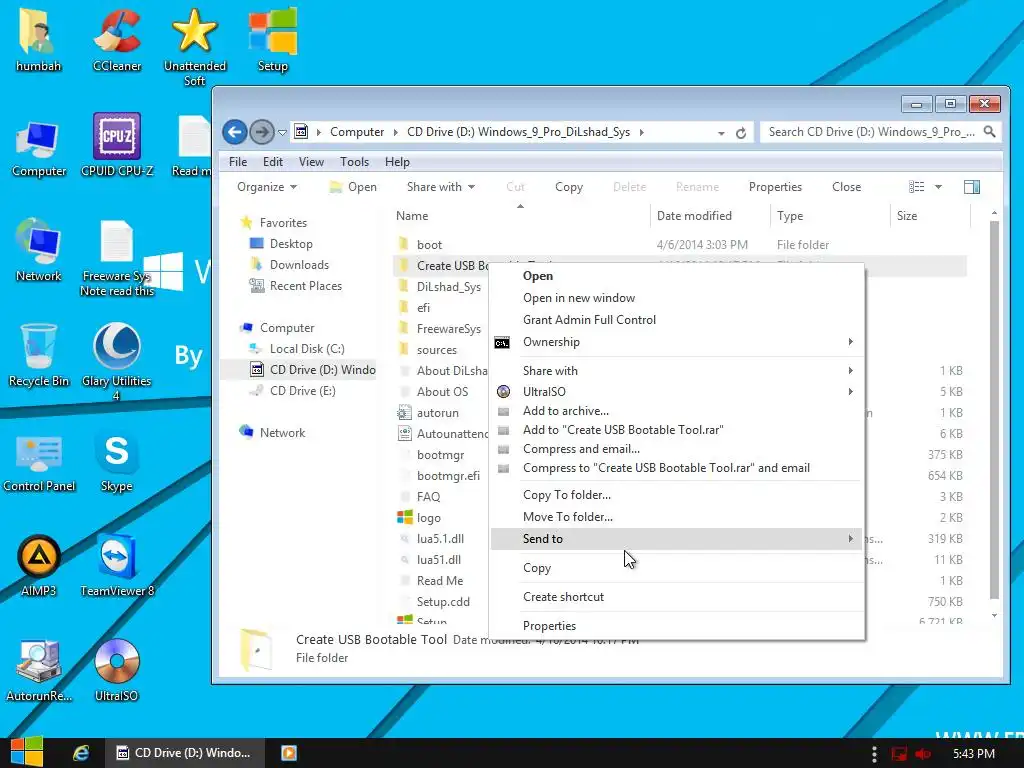Viewport: 1024px width, 768px height.
Task: Click the Open toolbar button
Action: pyautogui.click(x=353, y=187)
